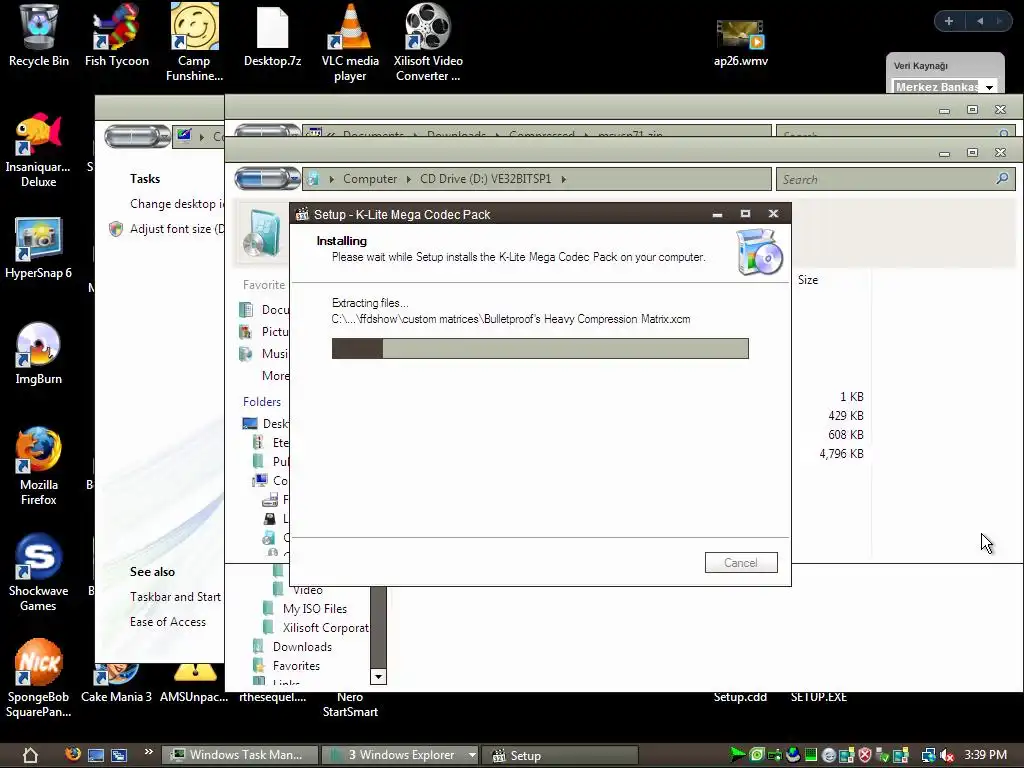Switch to the Setup taskbar button
This screenshot has width=1024, height=768.
(560, 755)
